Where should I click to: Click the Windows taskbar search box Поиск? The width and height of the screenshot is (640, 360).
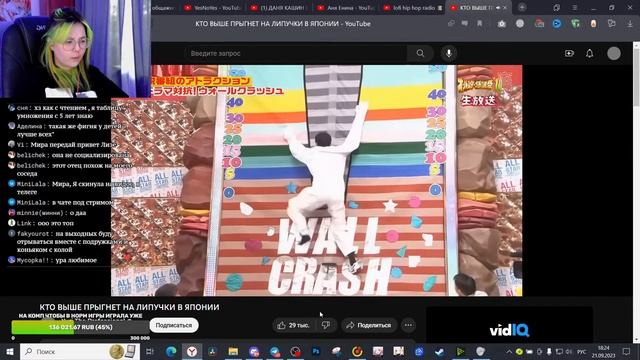point(80,351)
